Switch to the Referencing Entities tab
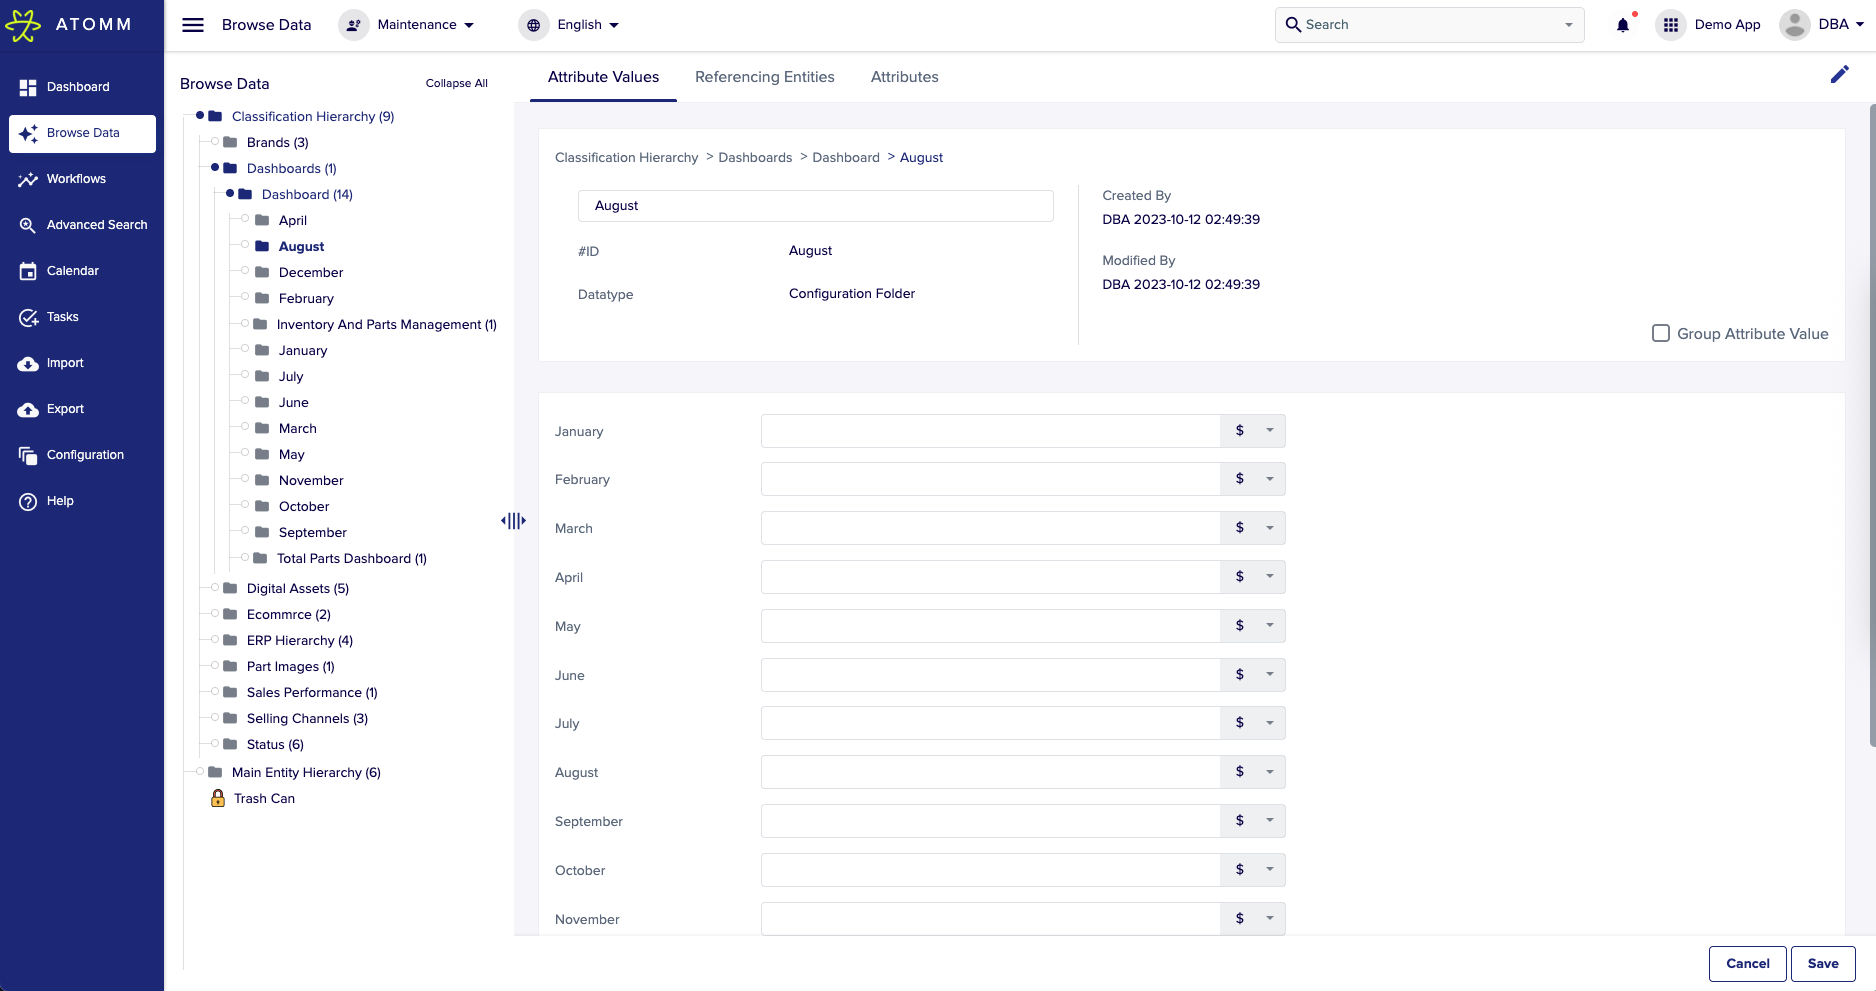Viewport: 1876px width, 991px height. (x=765, y=77)
